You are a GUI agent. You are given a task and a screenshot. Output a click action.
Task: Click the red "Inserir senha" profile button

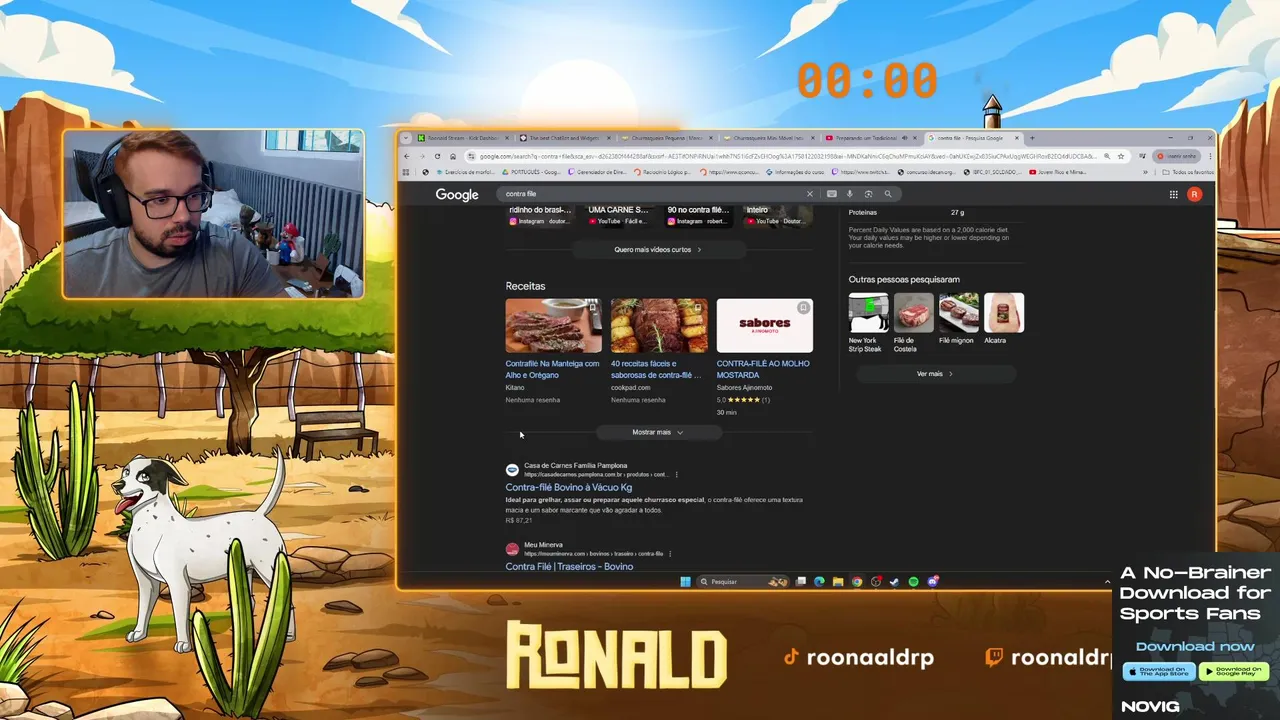[1176, 156]
